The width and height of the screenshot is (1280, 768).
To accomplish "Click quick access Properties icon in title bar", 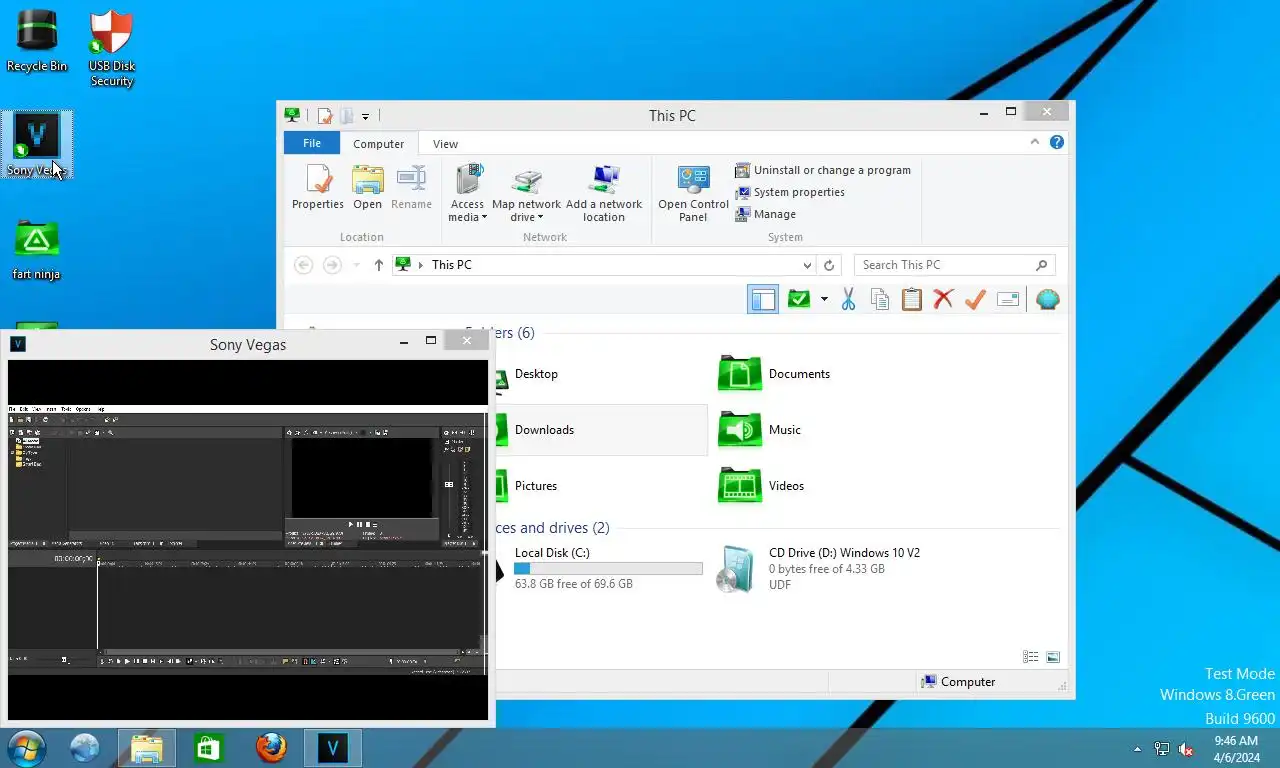I will (x=324, y=116).
